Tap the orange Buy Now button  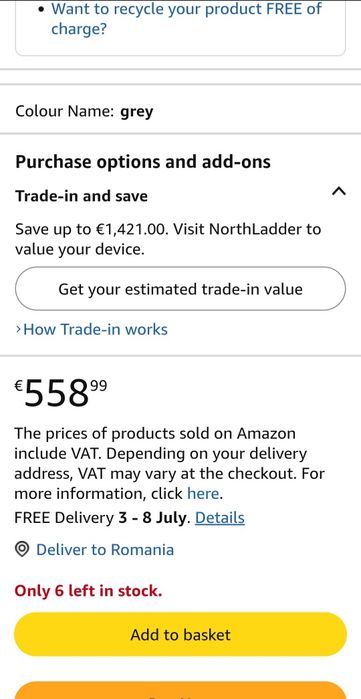pyautogui.click(x=180, y=691)
